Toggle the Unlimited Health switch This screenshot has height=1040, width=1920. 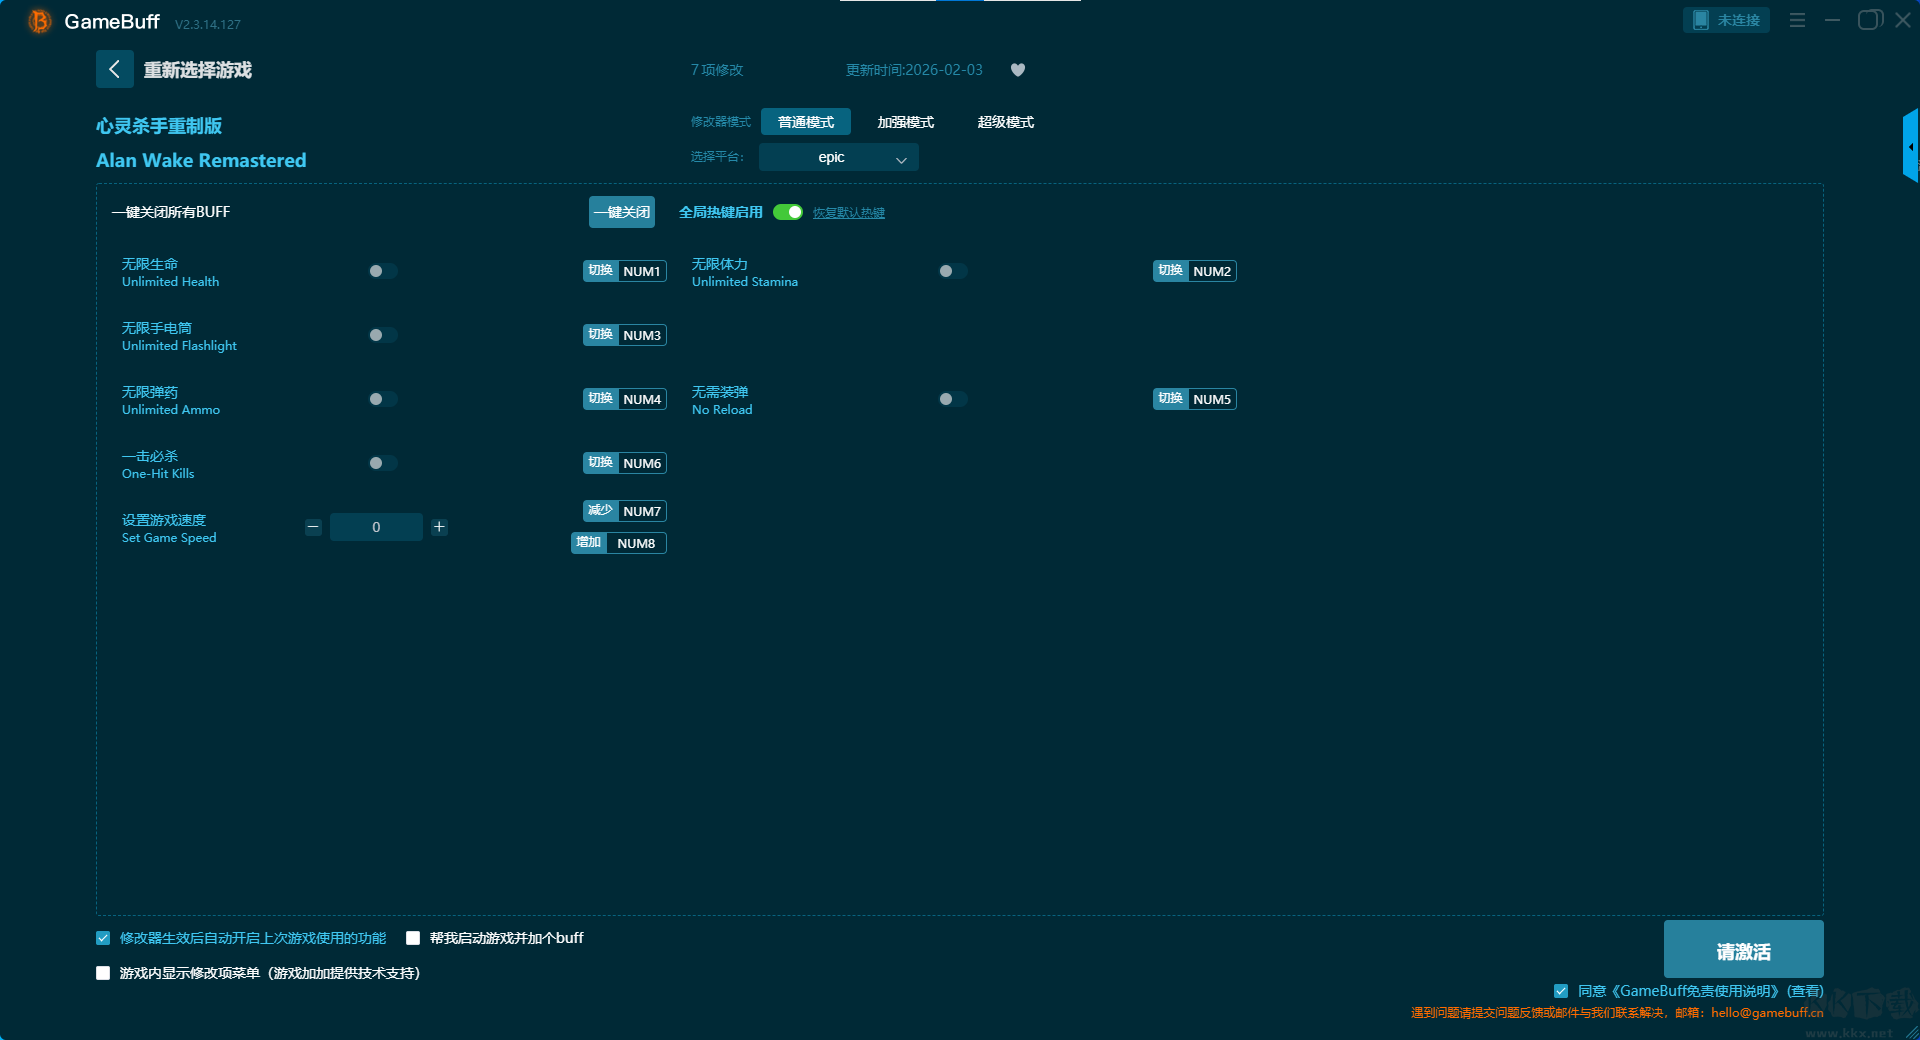(x=382, y=271)
